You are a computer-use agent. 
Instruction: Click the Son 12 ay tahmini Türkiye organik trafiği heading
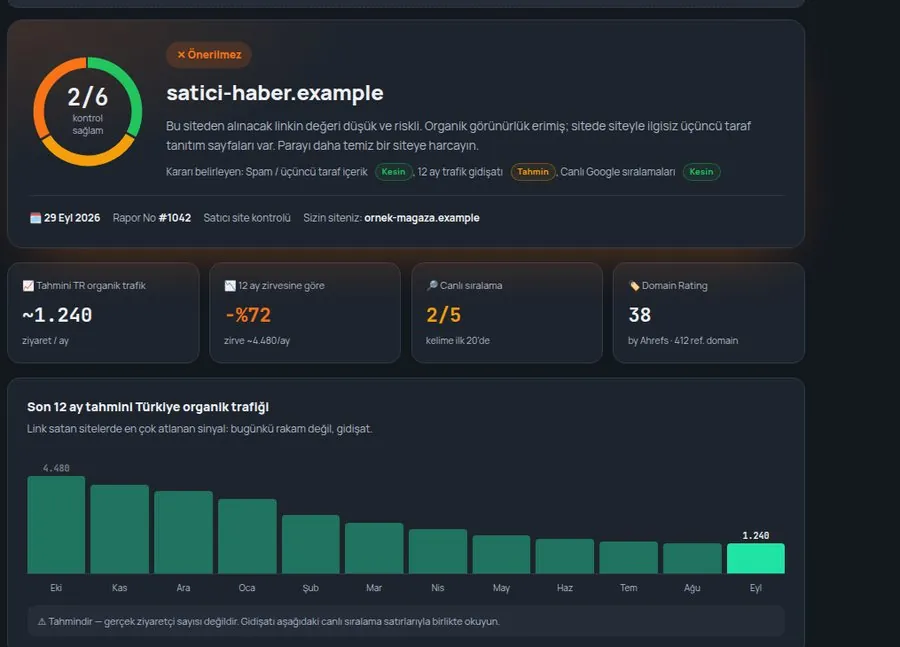(148, 407)
